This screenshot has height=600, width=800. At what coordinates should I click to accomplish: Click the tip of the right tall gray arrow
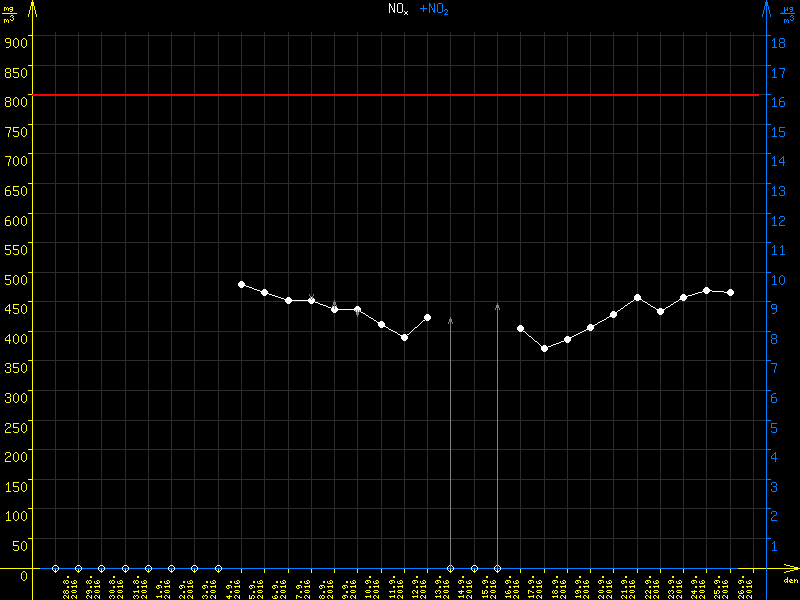(x=497, y=305)
